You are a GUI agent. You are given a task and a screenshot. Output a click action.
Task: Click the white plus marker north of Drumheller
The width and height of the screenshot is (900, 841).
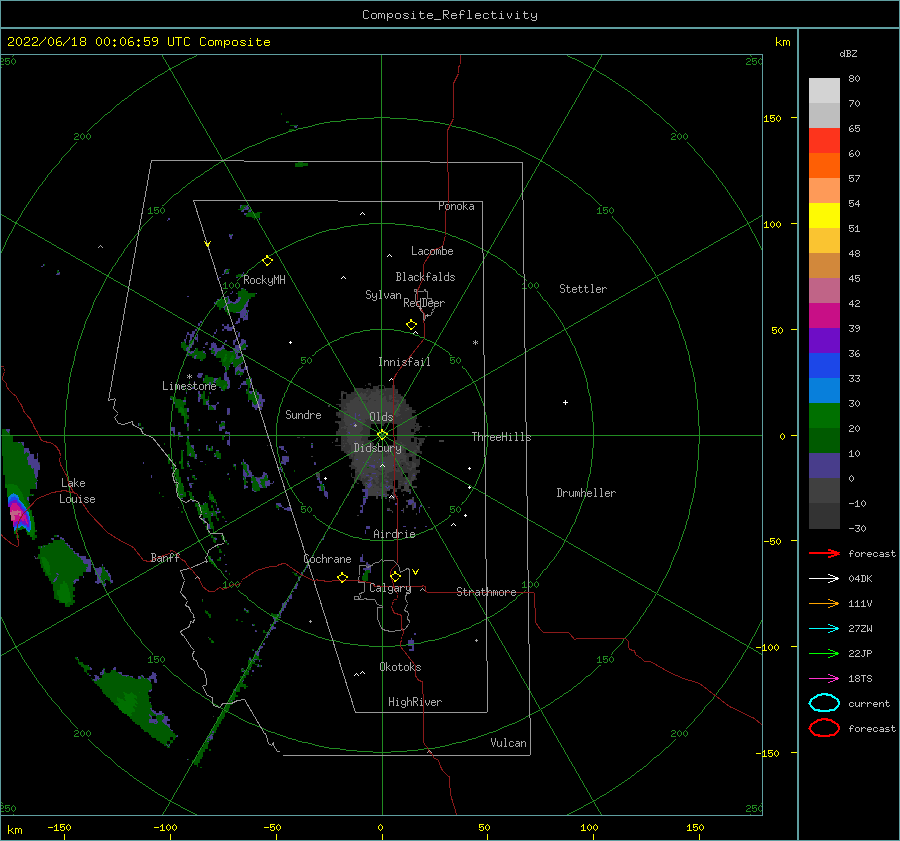(x=565, y=402)
